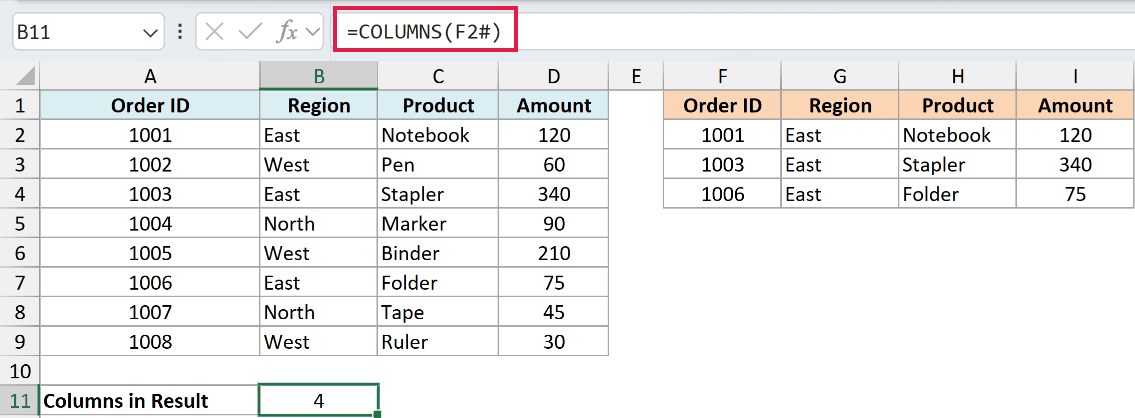Screen dimensions: 1135x418
Task: Select the amount cell showing 90
Action: [554, 224]
